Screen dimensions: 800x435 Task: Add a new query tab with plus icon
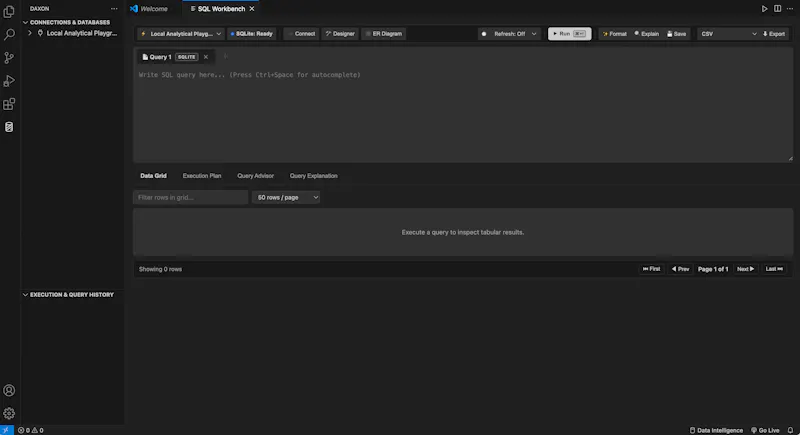pos(226,57)
